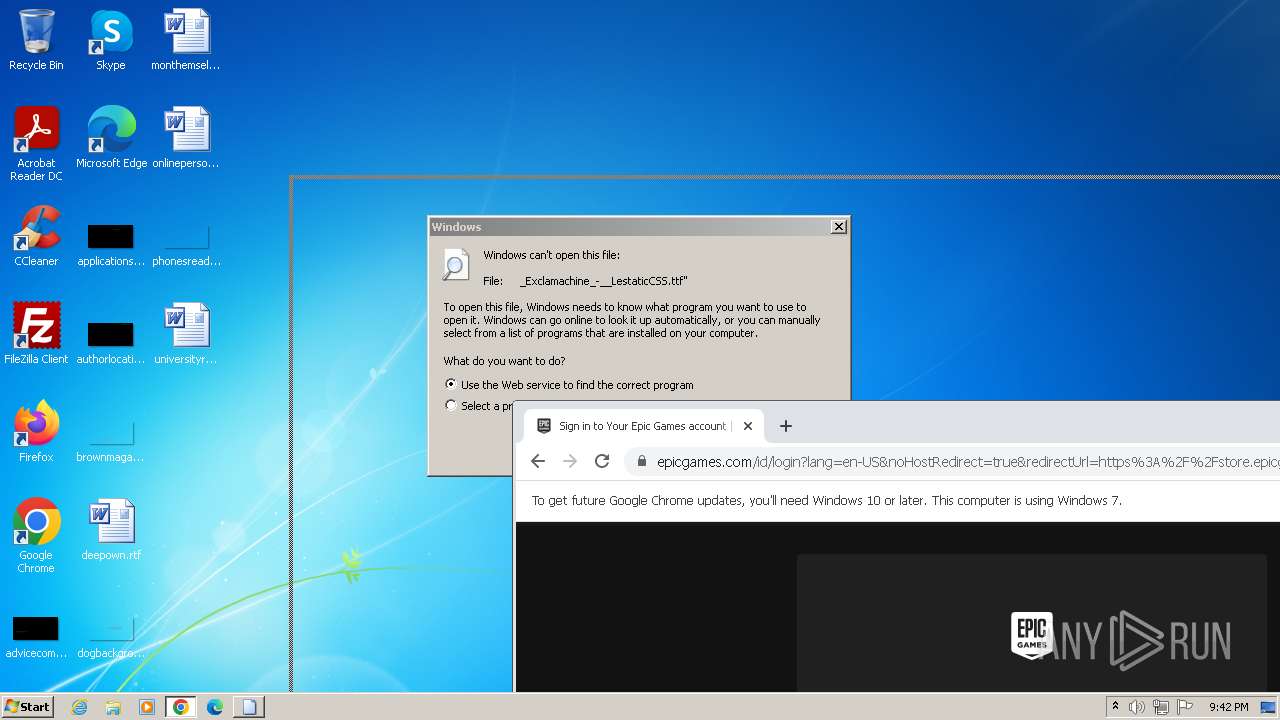Open the Edge taskbar icon
This screenshot has height=720, width=1280.
215,707
